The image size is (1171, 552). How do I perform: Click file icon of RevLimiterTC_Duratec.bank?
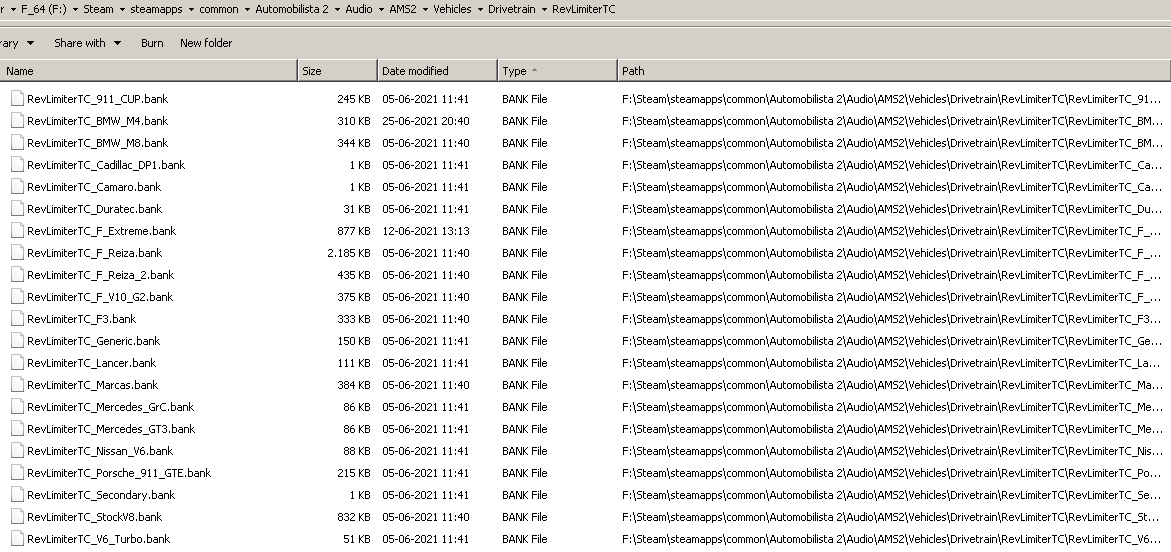(17, 209)
